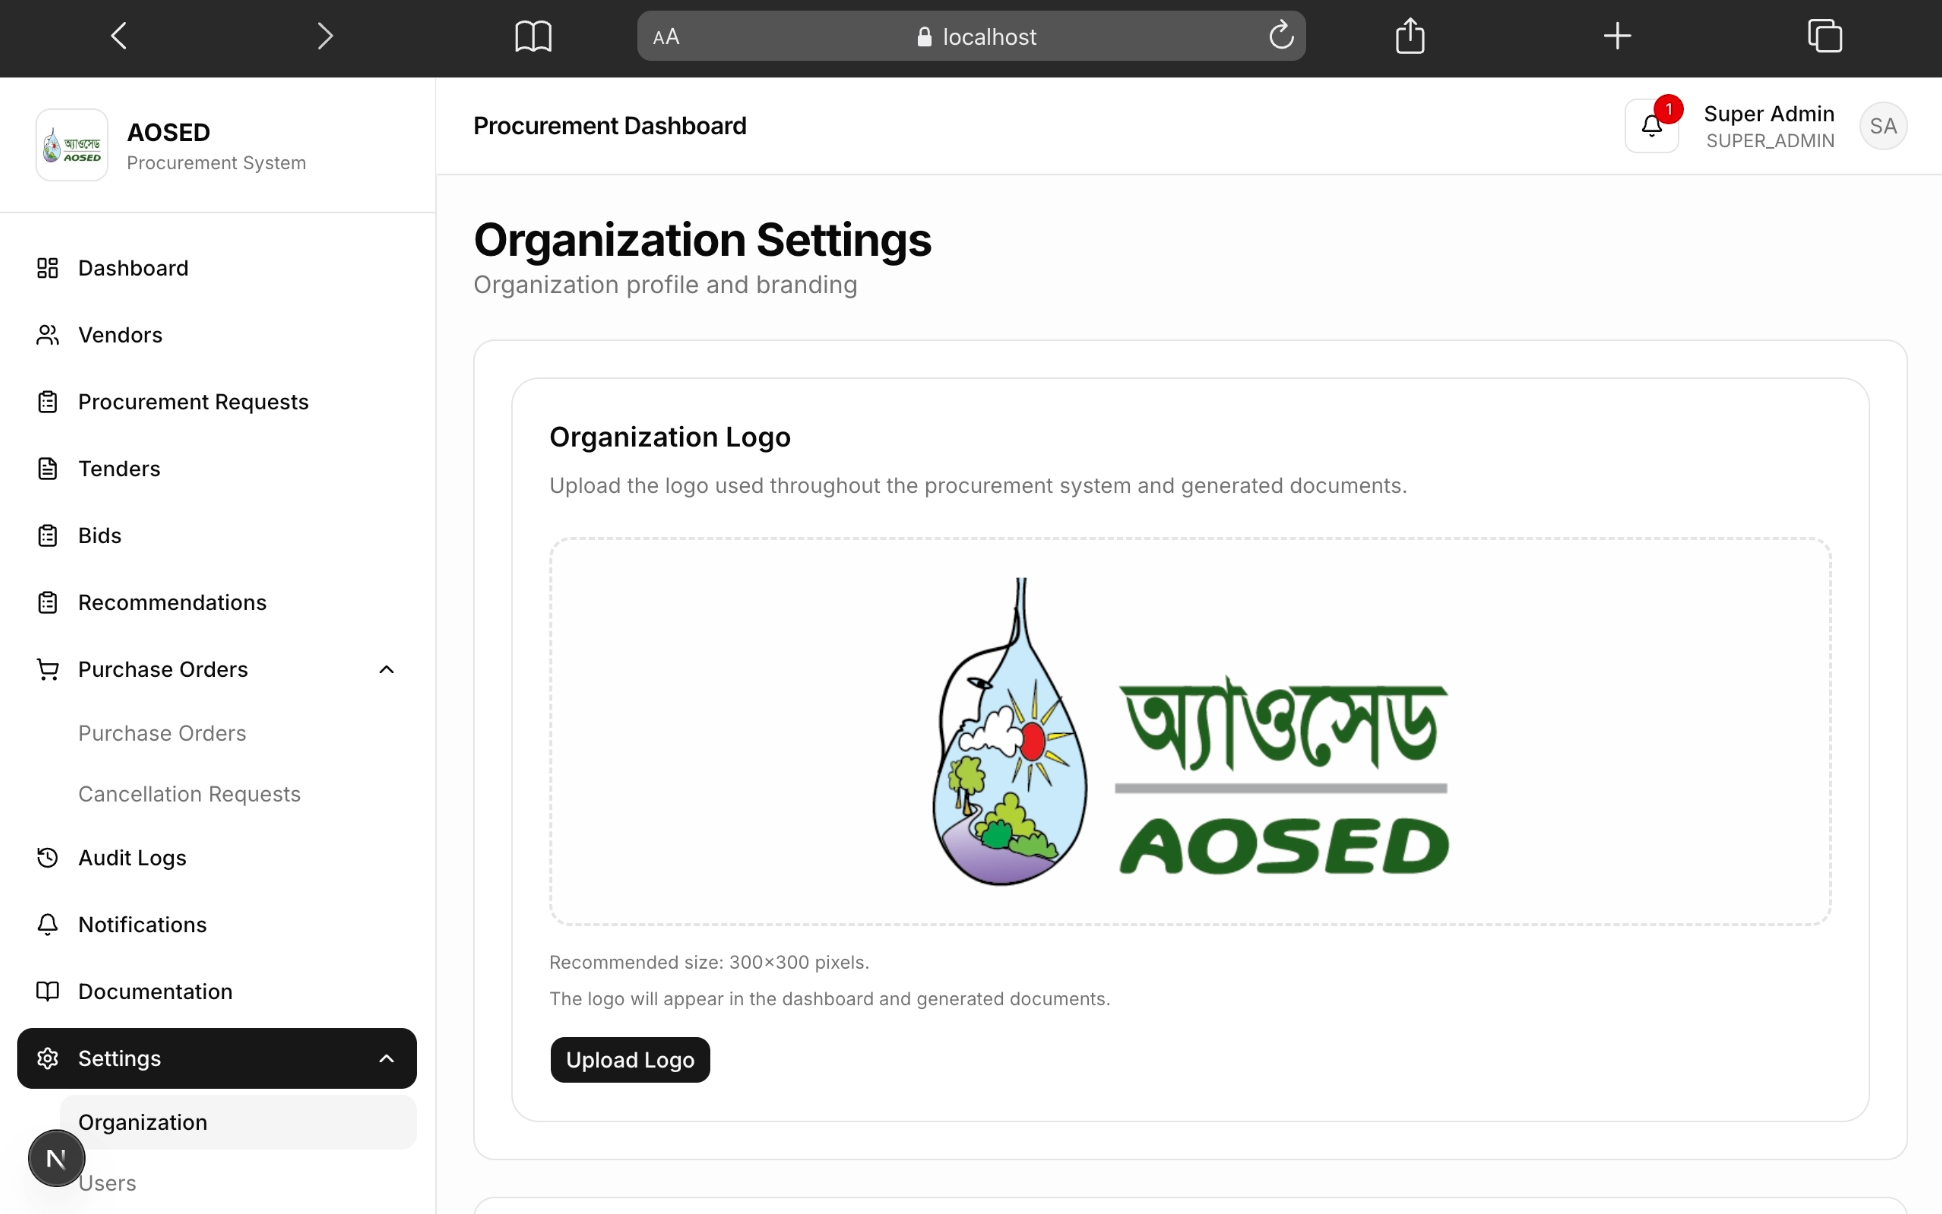
Task: Open the browser share sheet icon
Action: [1410, 36]
